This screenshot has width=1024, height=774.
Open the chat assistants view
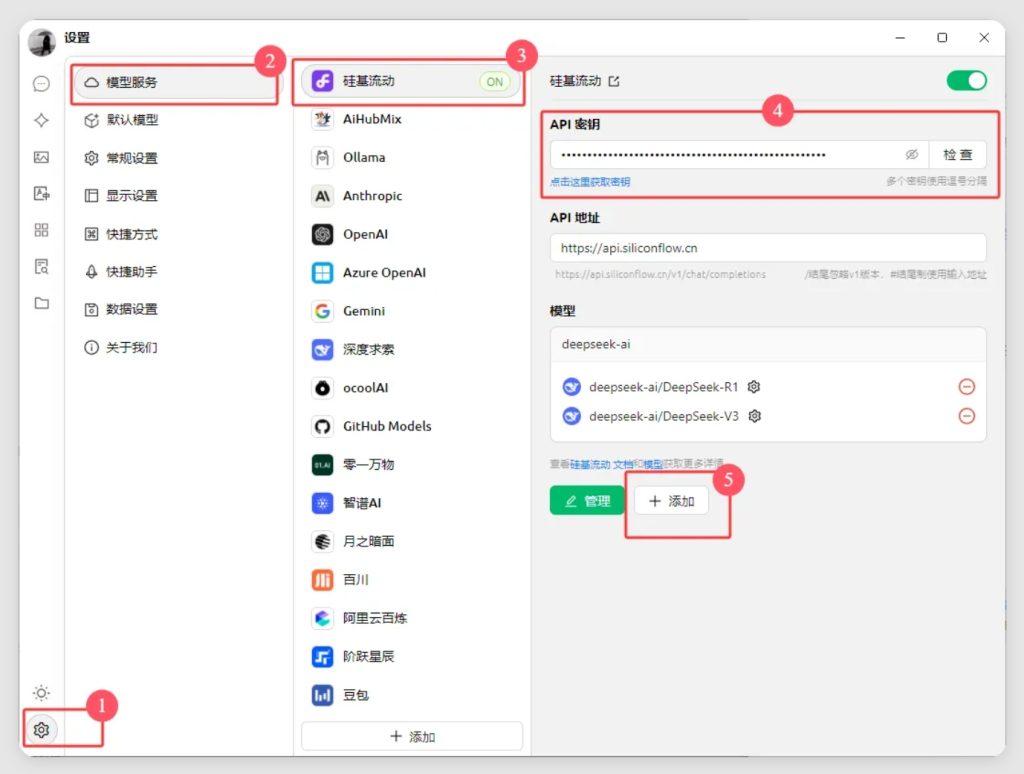[41, 84]
